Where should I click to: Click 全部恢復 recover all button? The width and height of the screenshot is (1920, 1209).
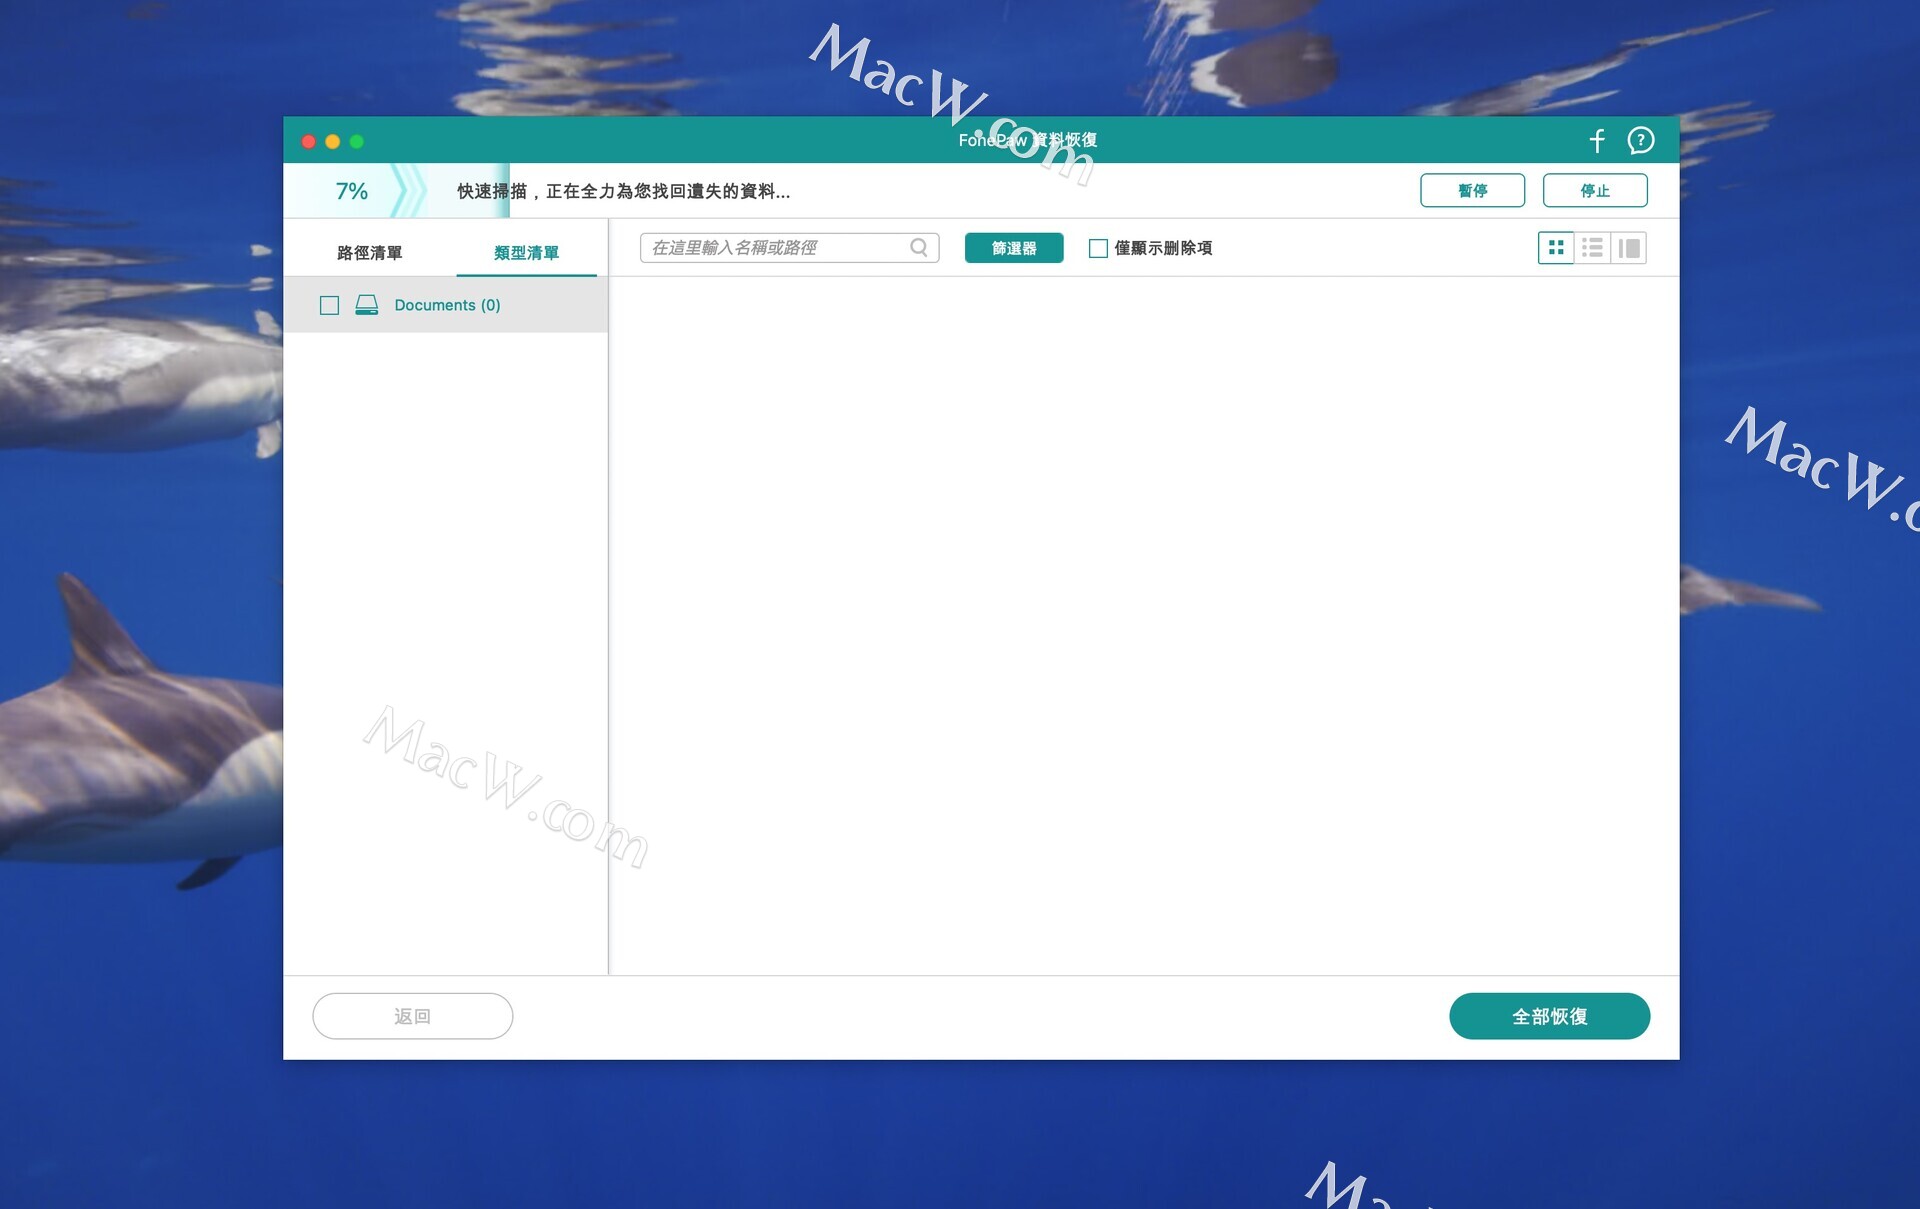1549,1016
